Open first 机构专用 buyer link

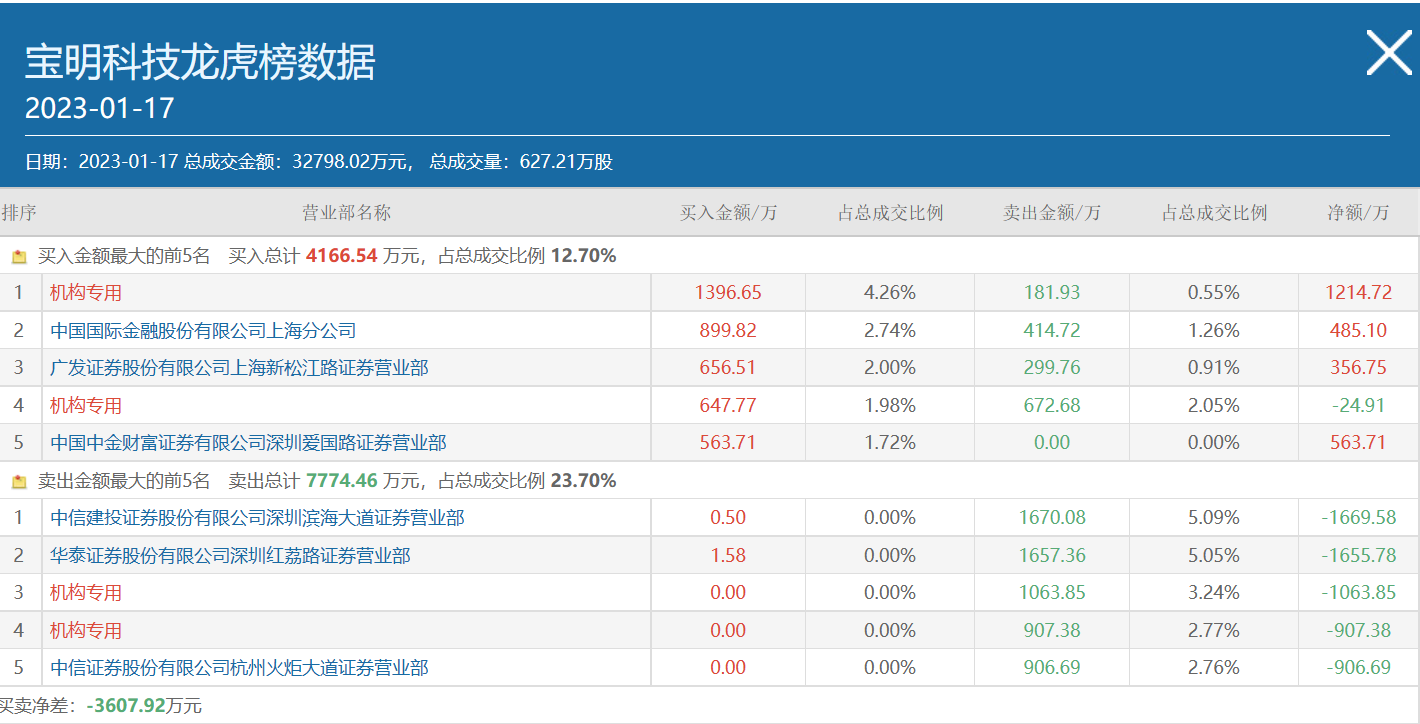tap(86, 293)
